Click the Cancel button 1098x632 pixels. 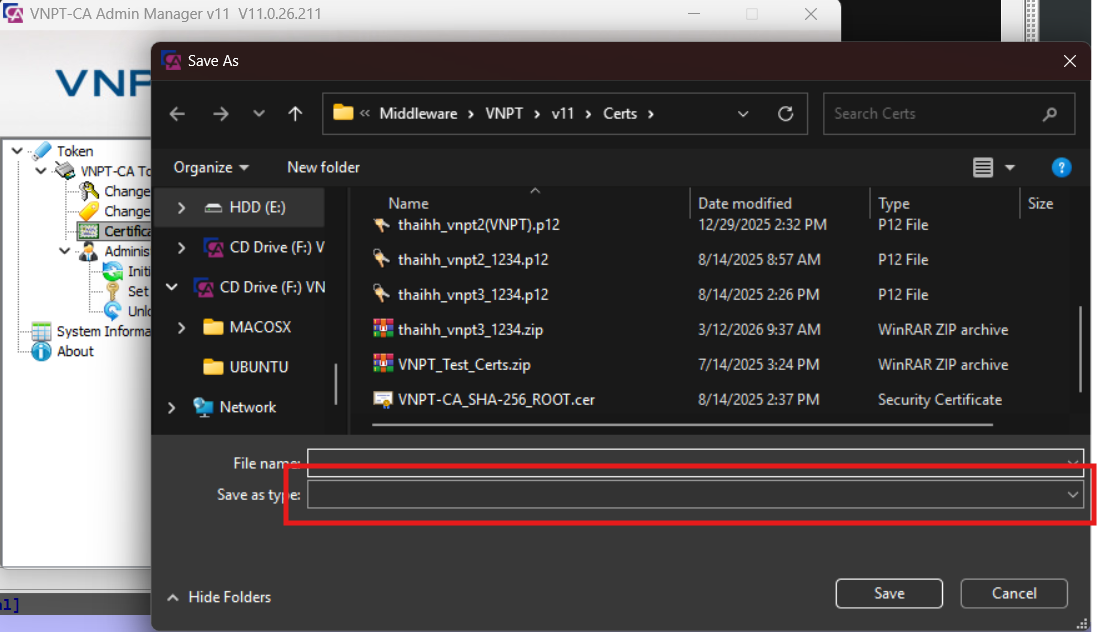pos(1014,594)
